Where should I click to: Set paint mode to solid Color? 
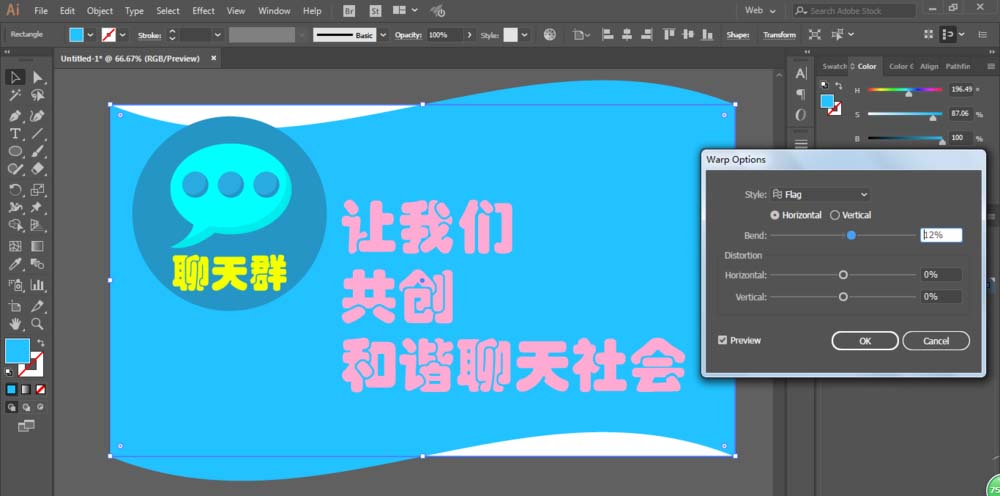(x=11, y=389)
